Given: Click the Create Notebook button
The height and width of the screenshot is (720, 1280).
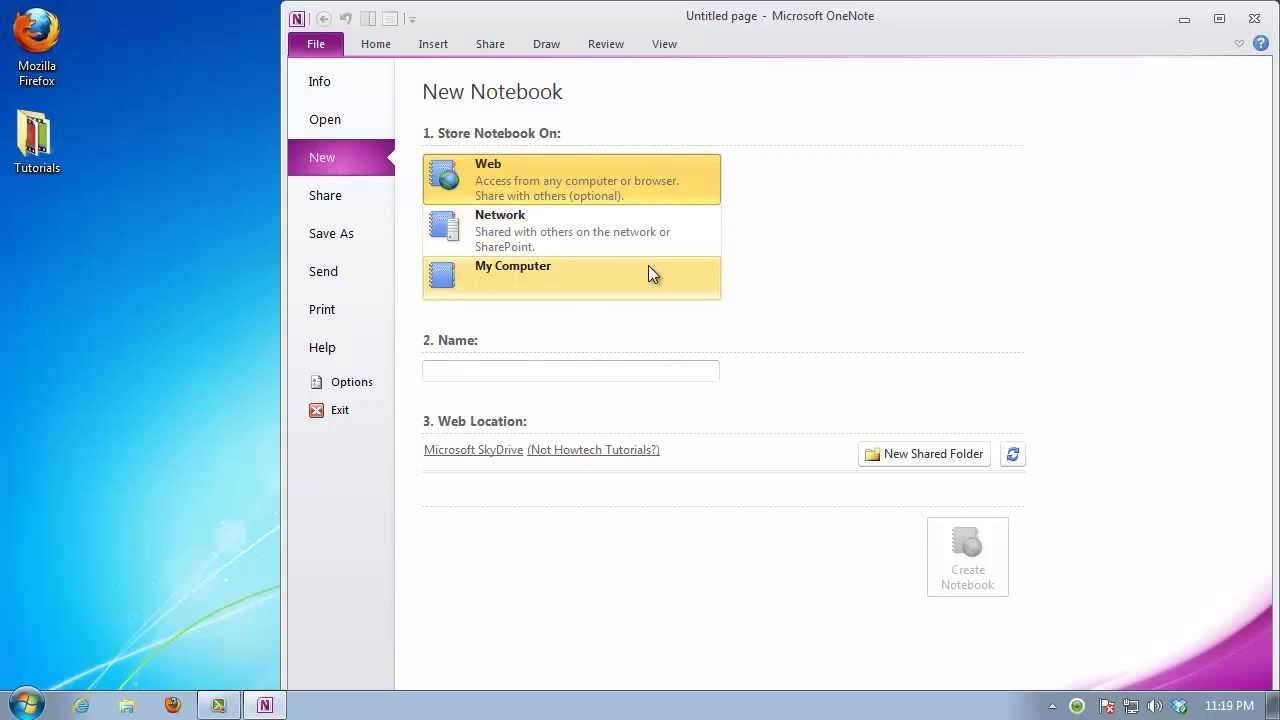Looking at the screenshot, I should coord(967,557).
